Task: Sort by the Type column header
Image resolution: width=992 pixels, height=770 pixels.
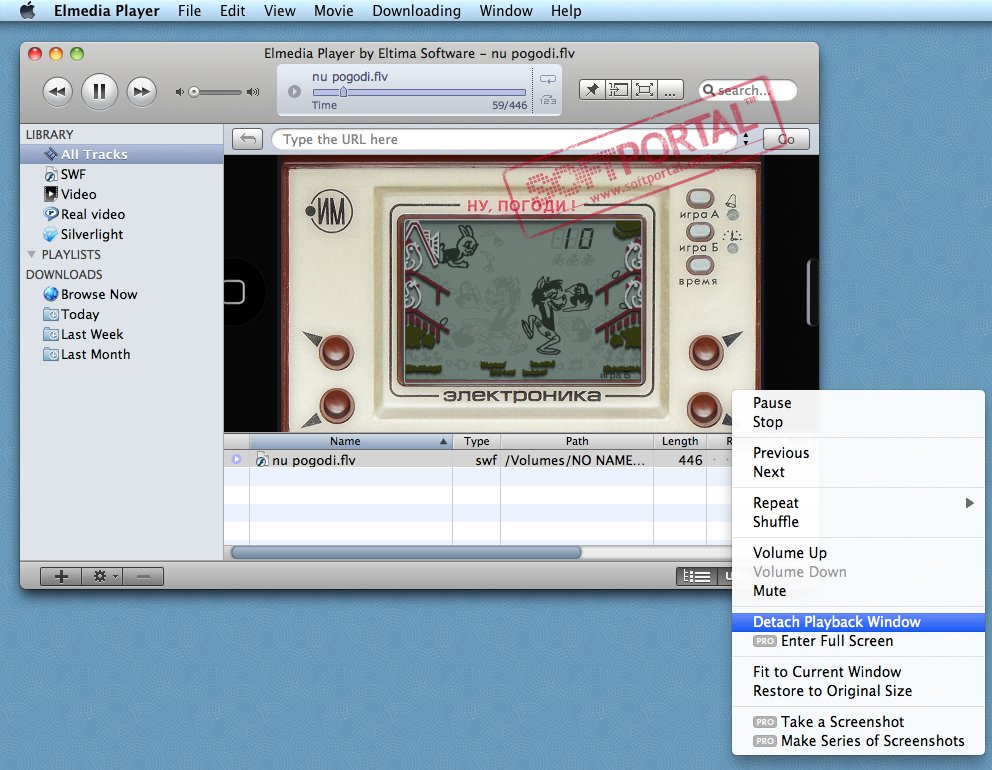Action: (476, 441)
